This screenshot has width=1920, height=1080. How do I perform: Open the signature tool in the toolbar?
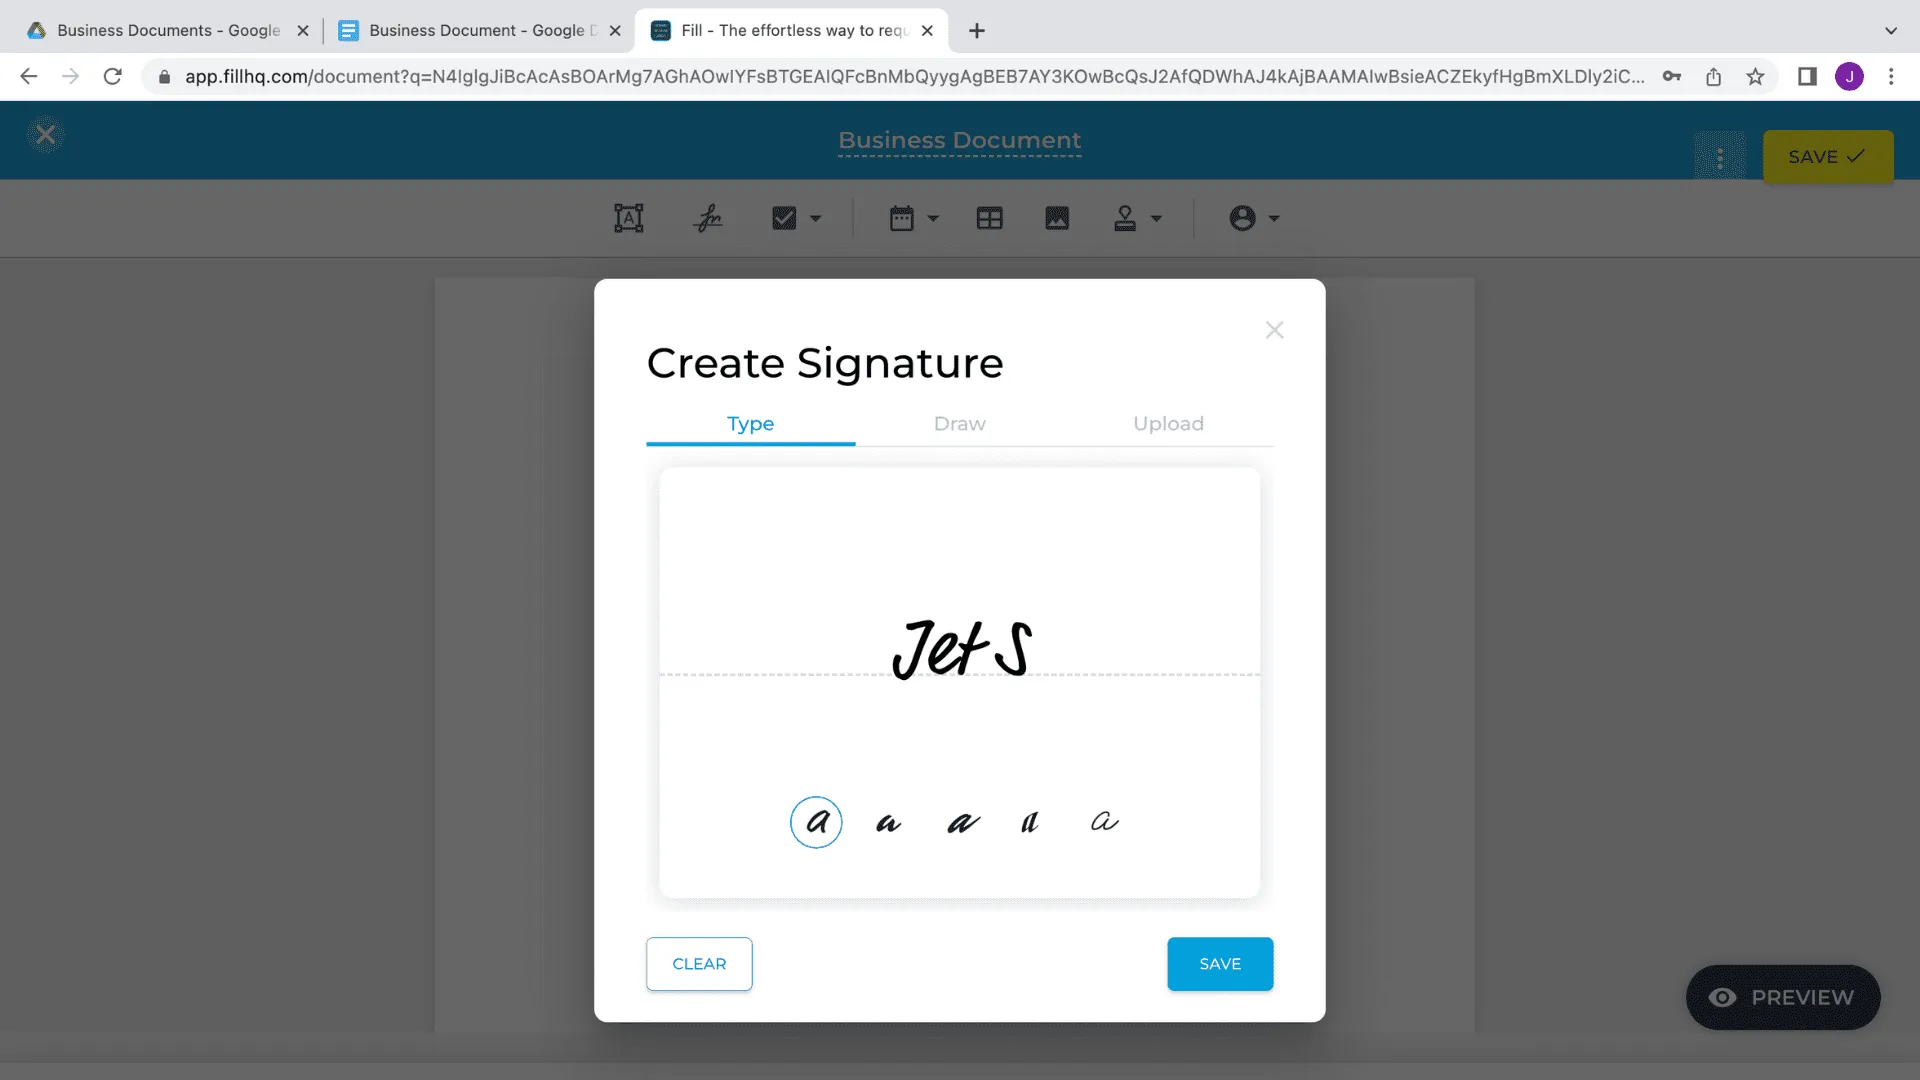coord(708,217)
